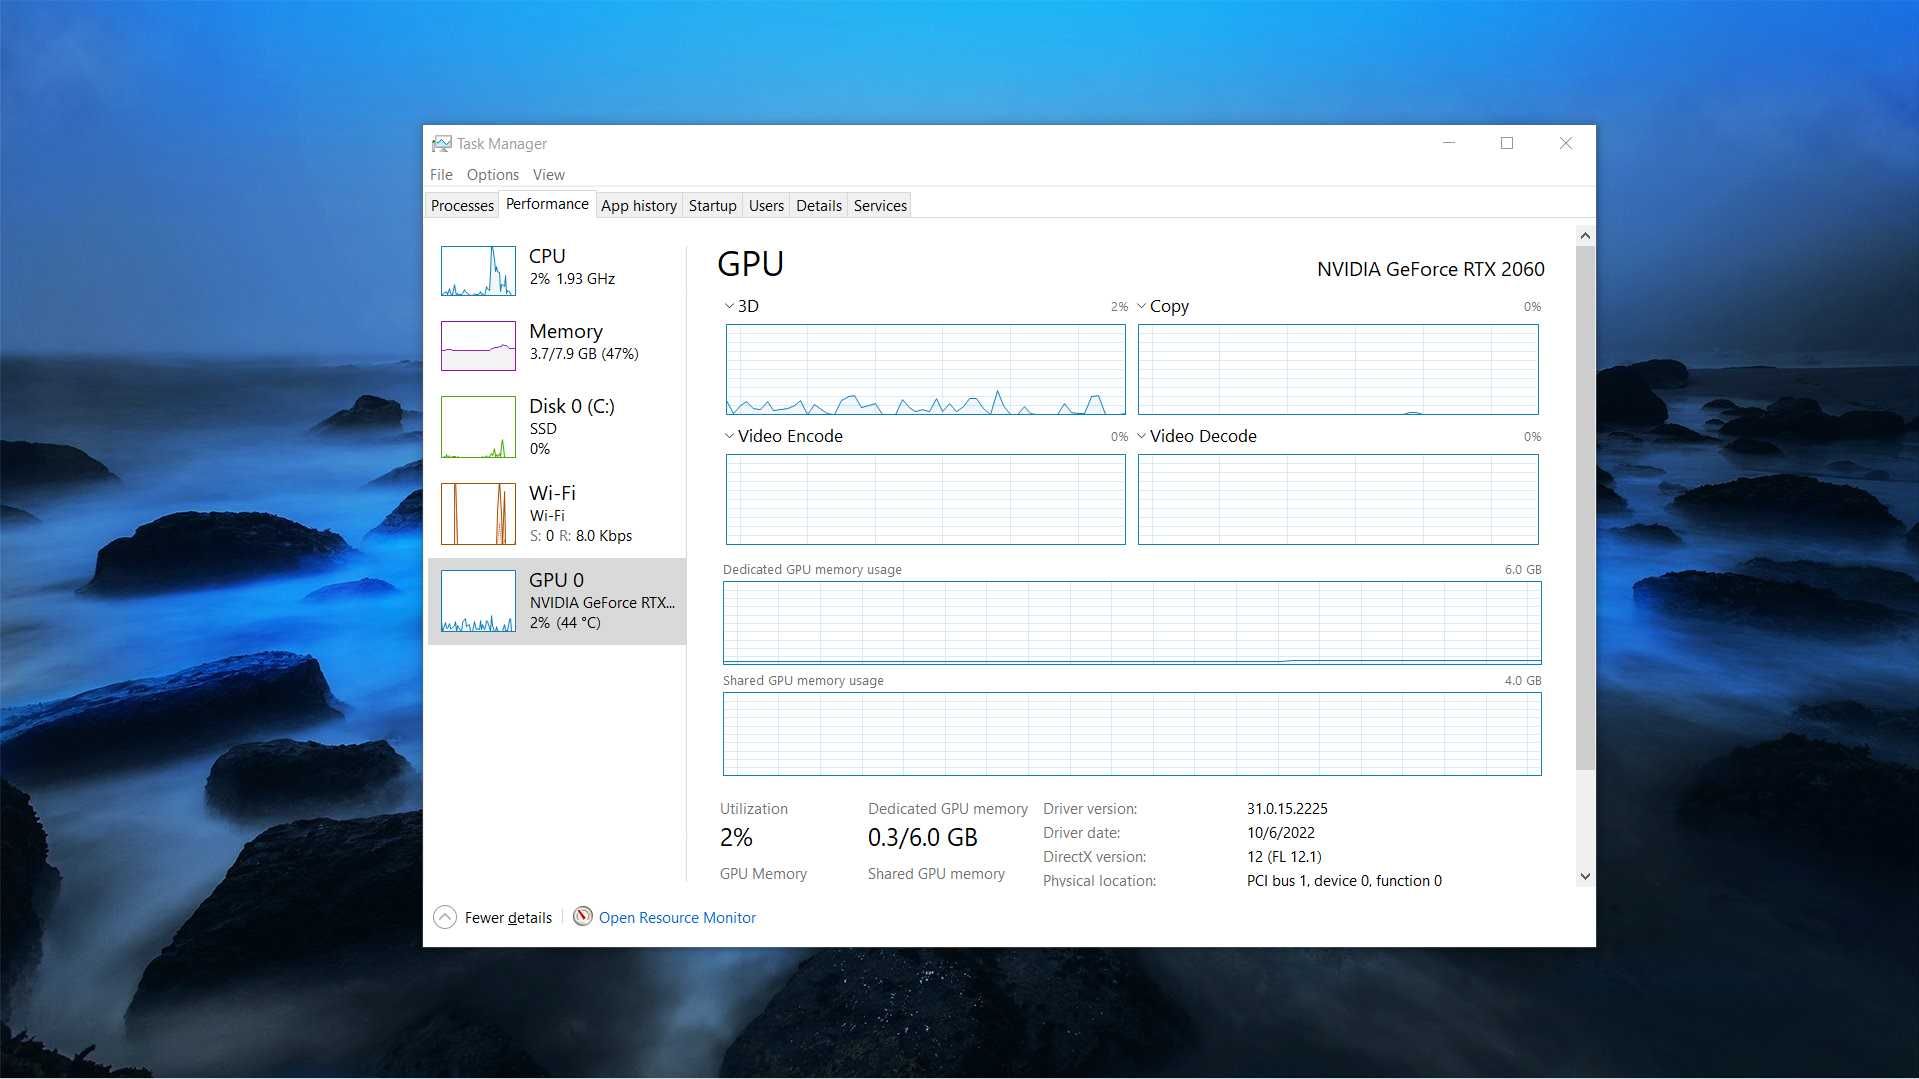1919x1079 pixels.
Task: Open the Options menu
Action: click(x=492, y=174)
